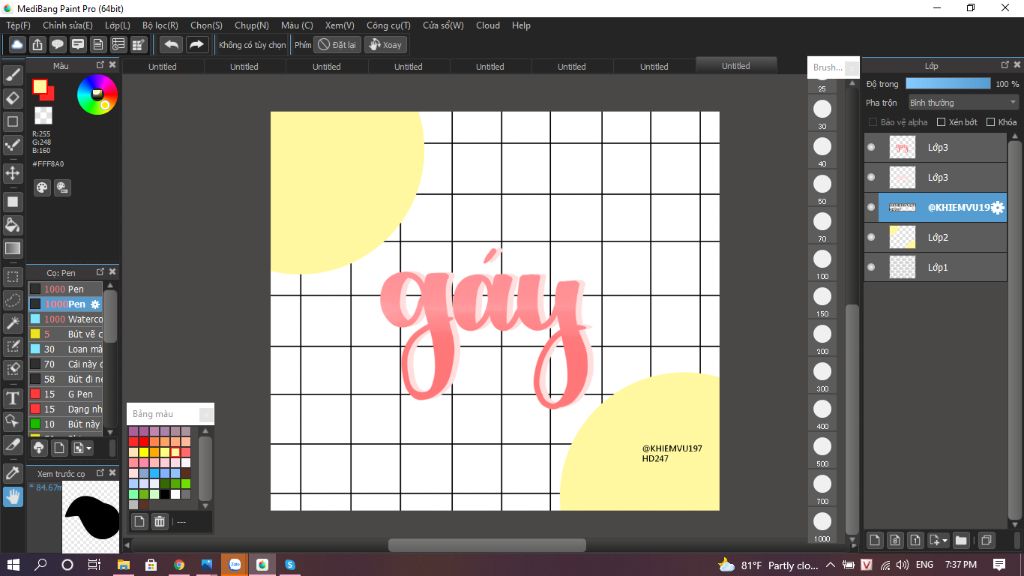Select the Lớp2 layer row
This screenshot has height=576, width=1024.
coord(936,237)
